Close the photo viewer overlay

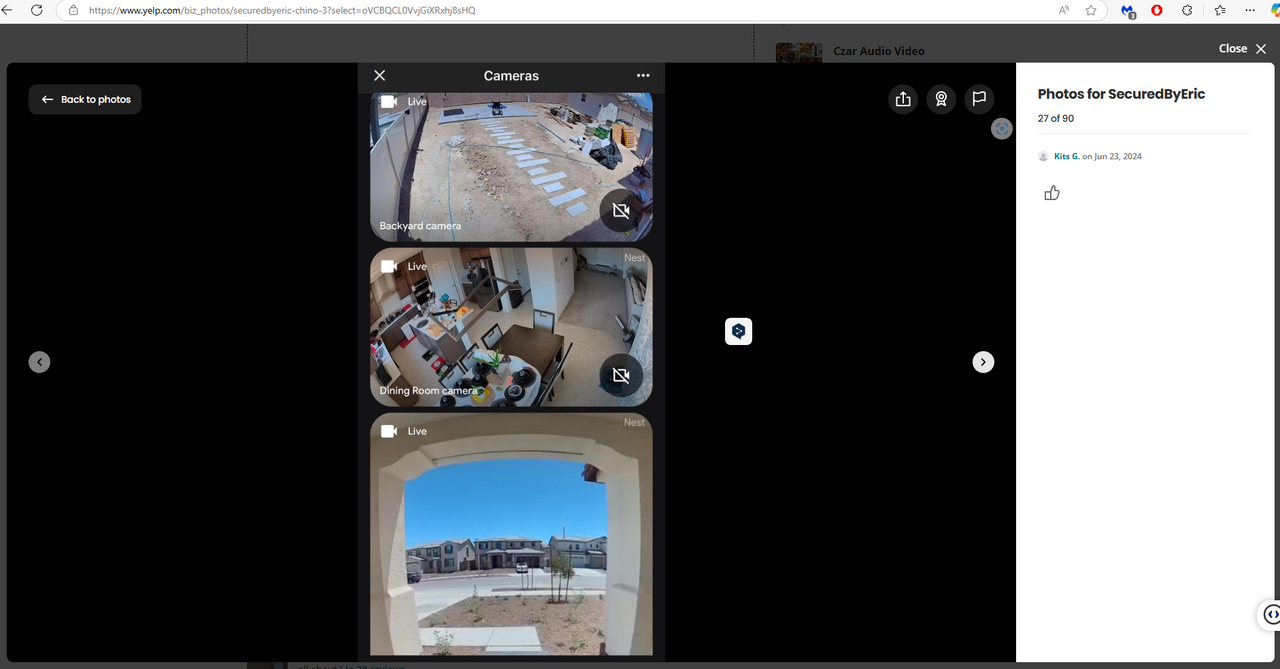tap(1242, 48)
